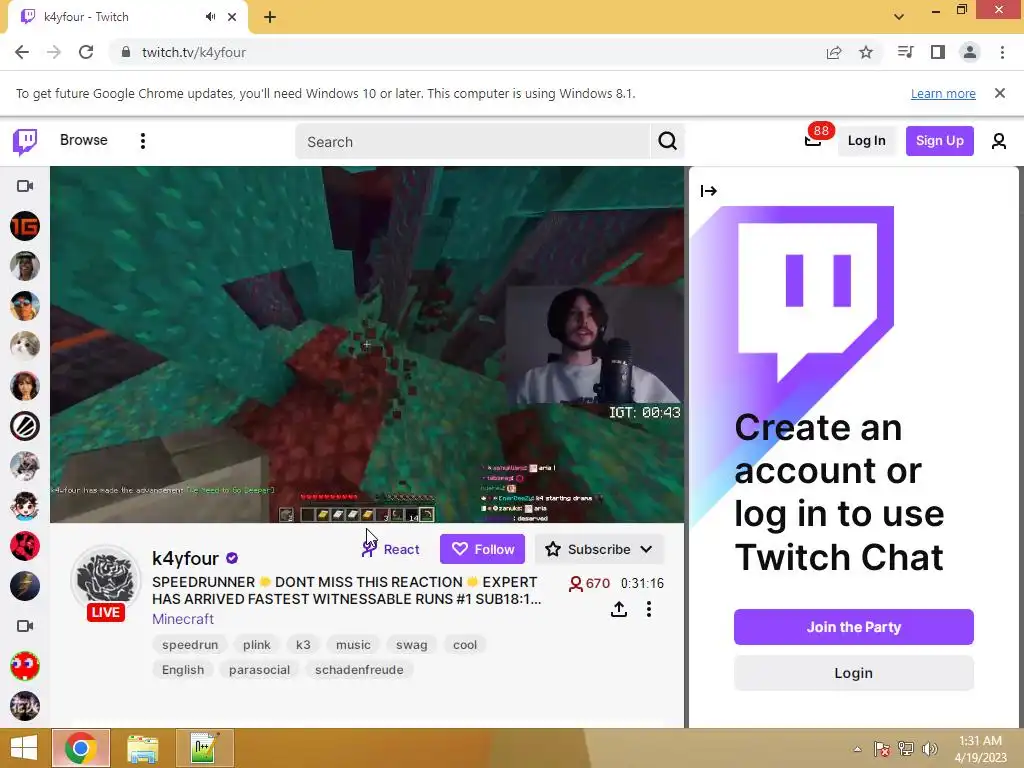Expand the Subscribe dropdown chevron
Viewport: 1024px width, 768px height.
coord(647,549)
